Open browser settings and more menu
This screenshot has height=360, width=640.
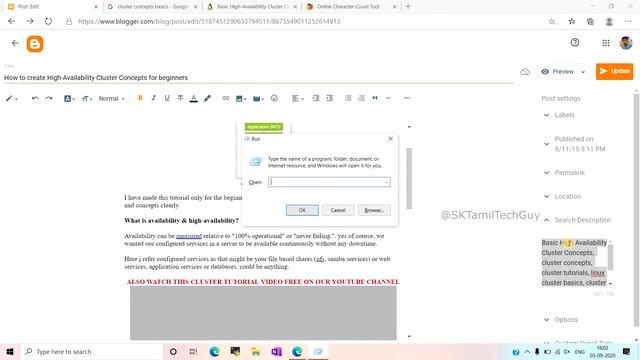tap(628, 21)
